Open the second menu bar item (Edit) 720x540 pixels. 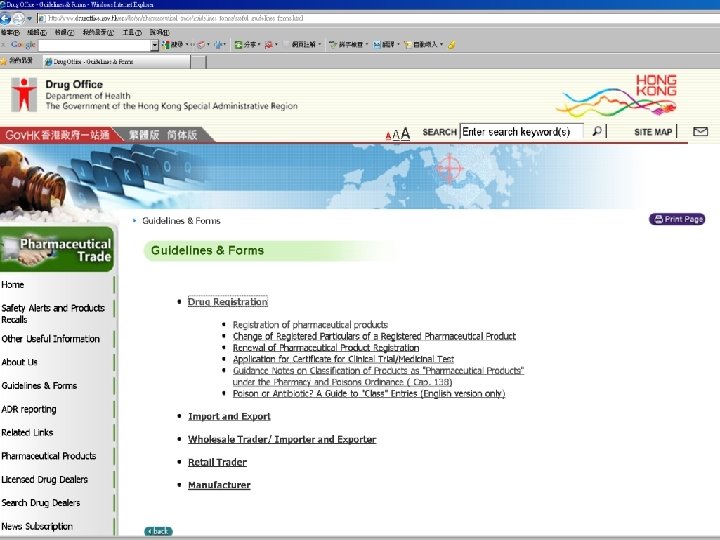[x=37, y=32]
